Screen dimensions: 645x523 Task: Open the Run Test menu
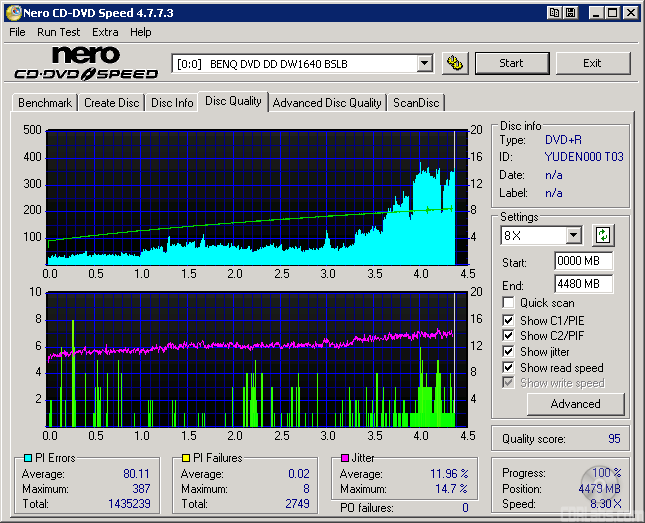(x=59, y=32)
